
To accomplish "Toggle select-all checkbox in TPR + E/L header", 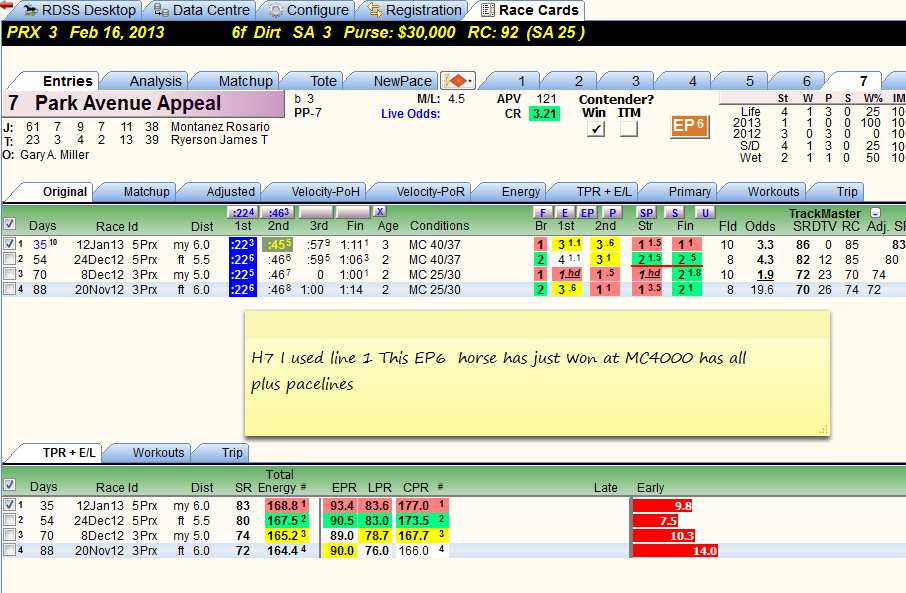I will click(x=9, y=485).
